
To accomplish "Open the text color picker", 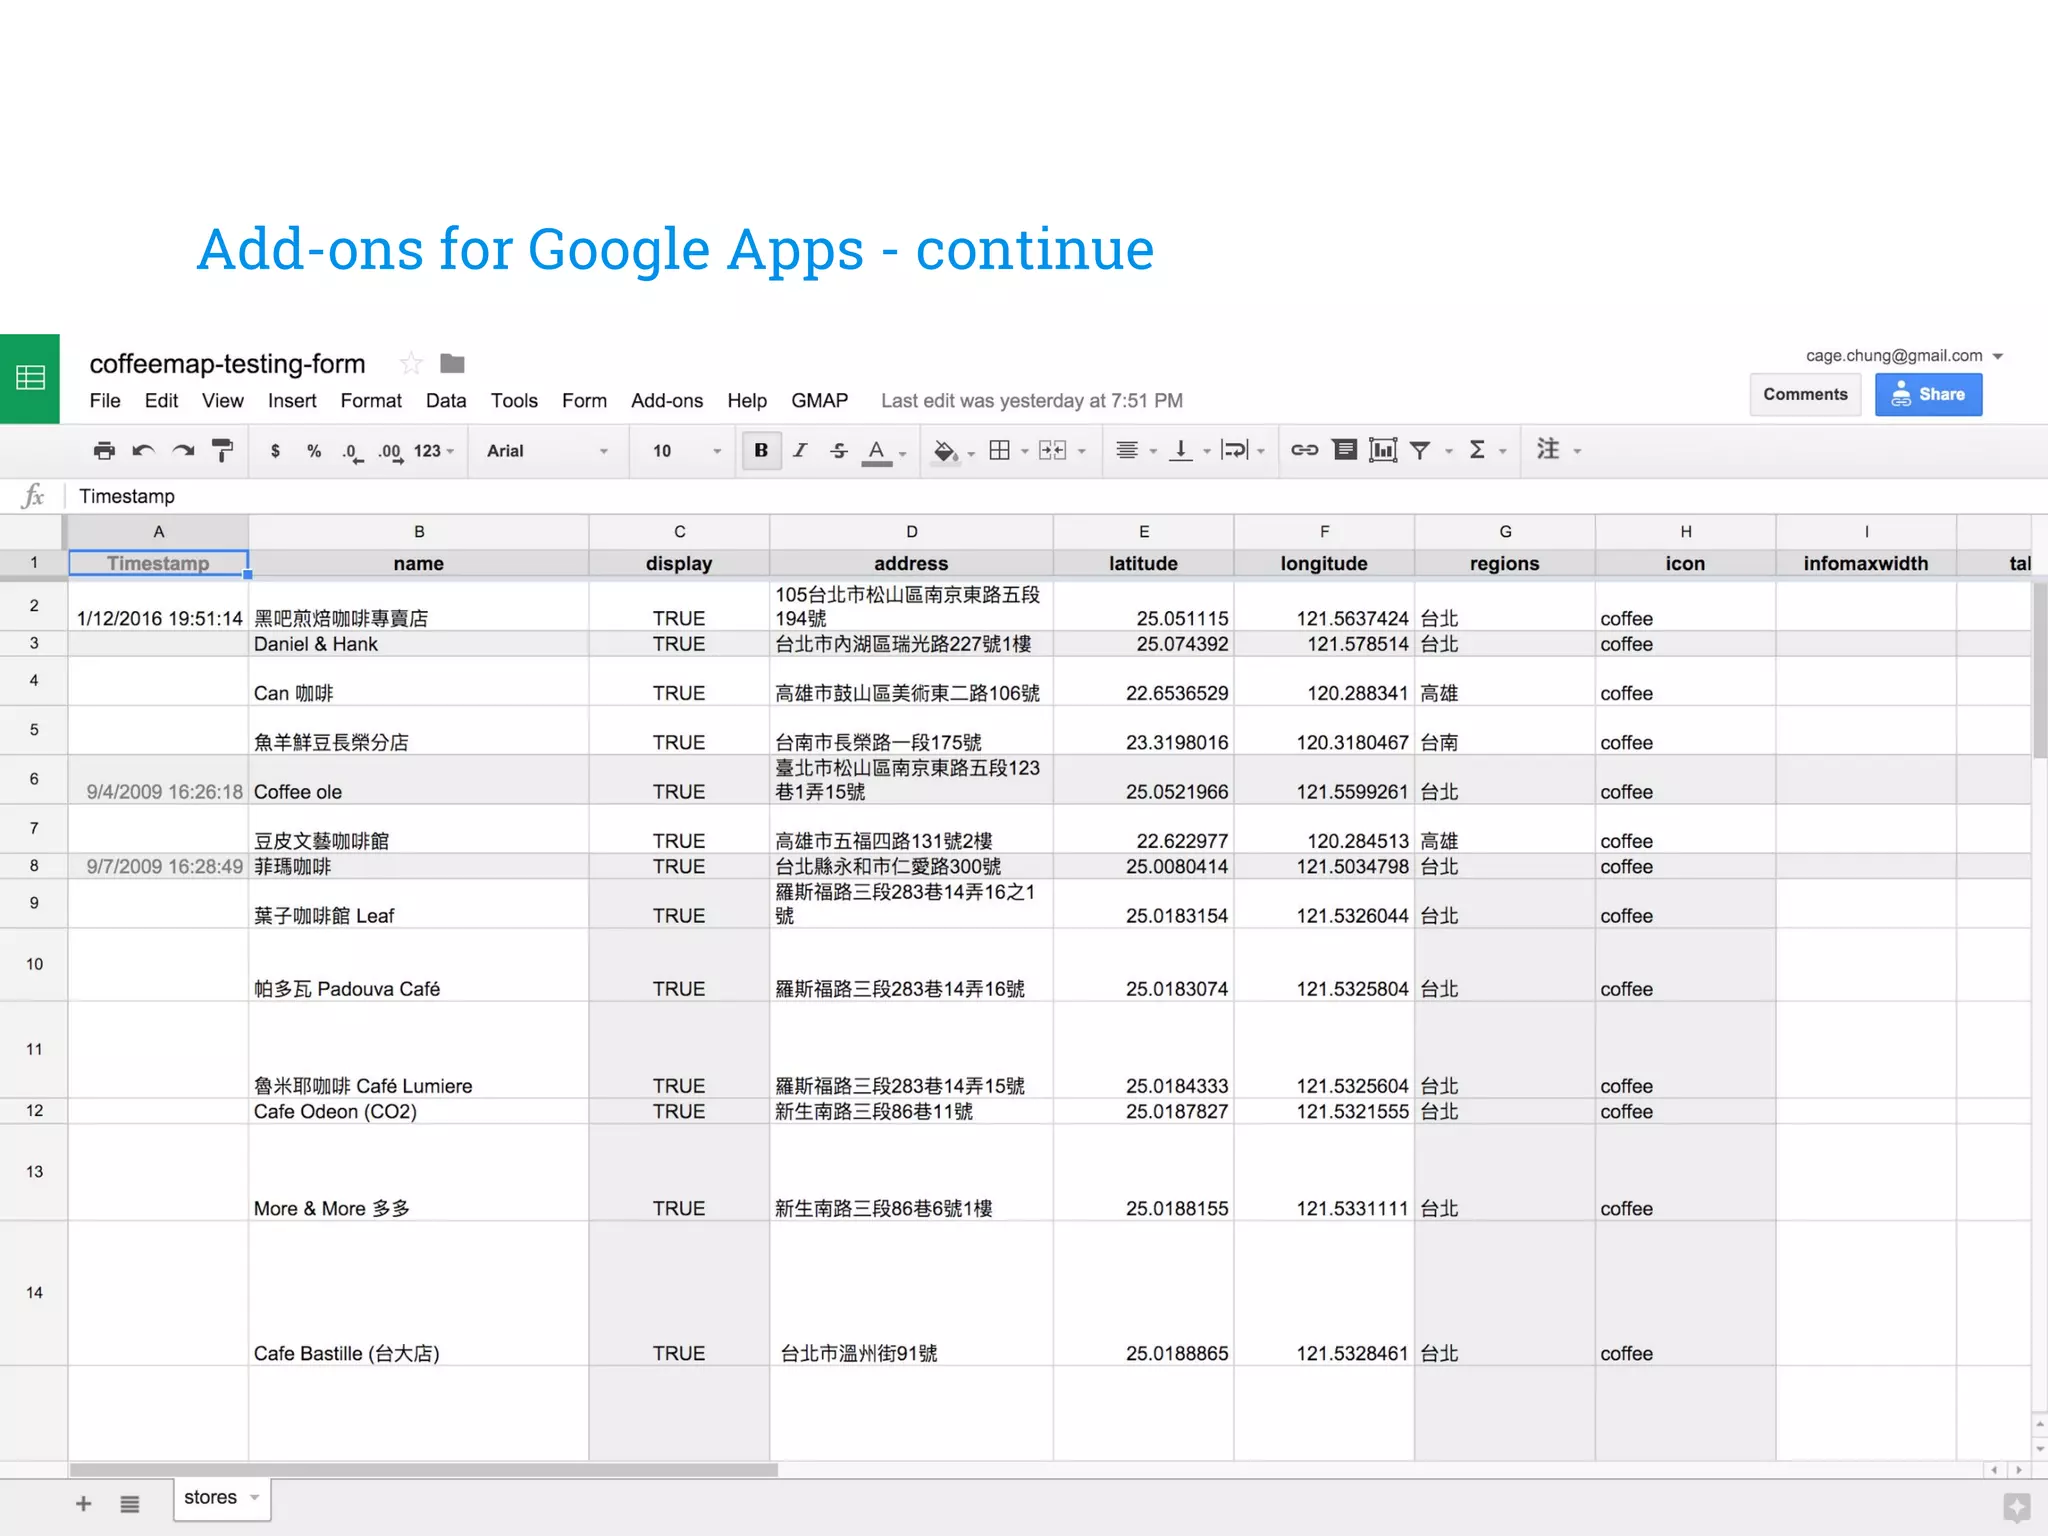I will click(877, 452).
